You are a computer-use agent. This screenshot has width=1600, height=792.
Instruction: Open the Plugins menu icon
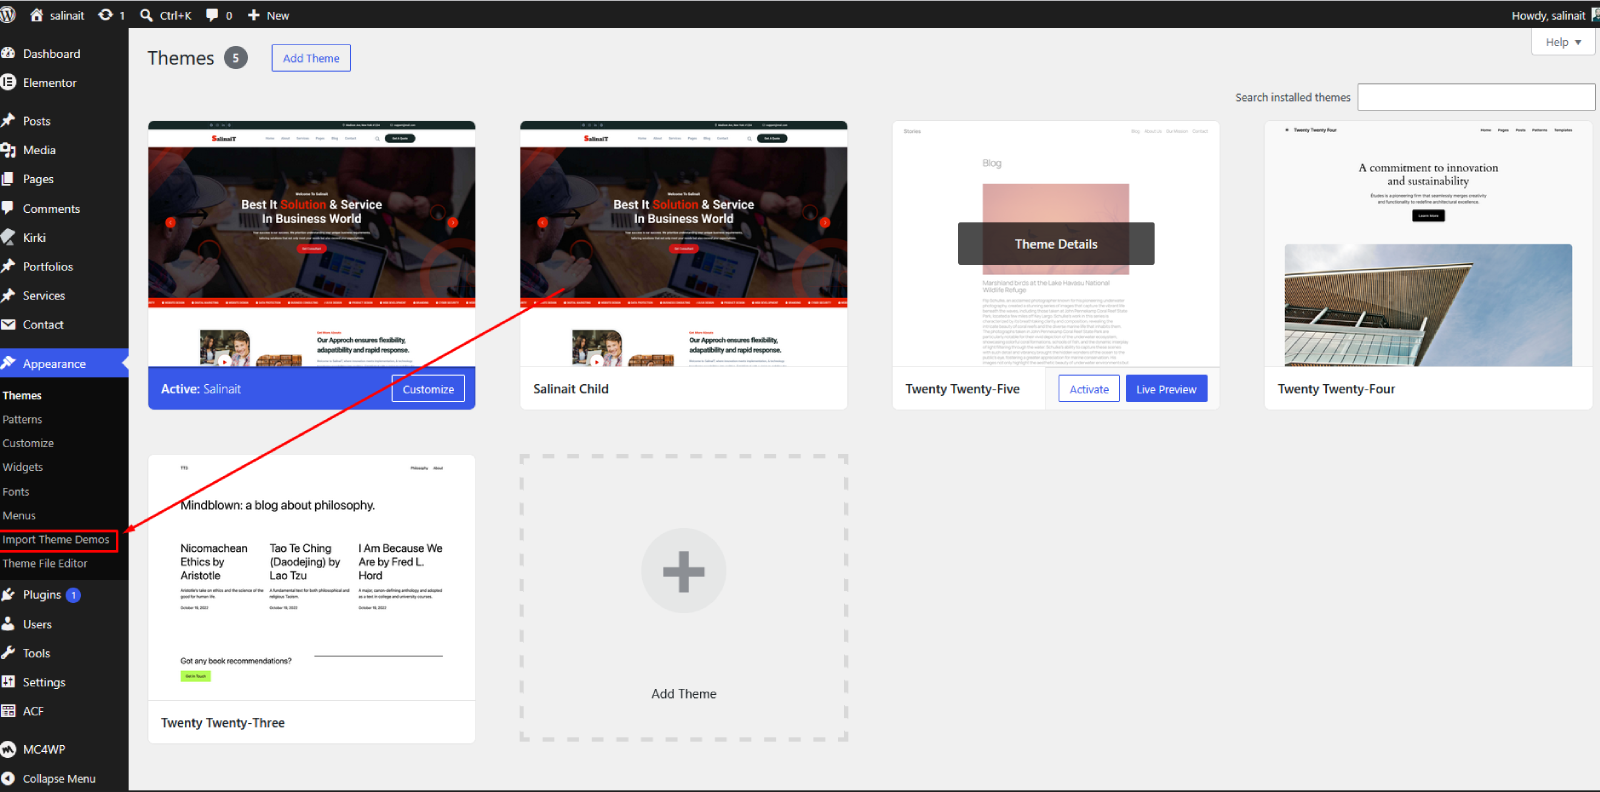(x=9, y=595)
